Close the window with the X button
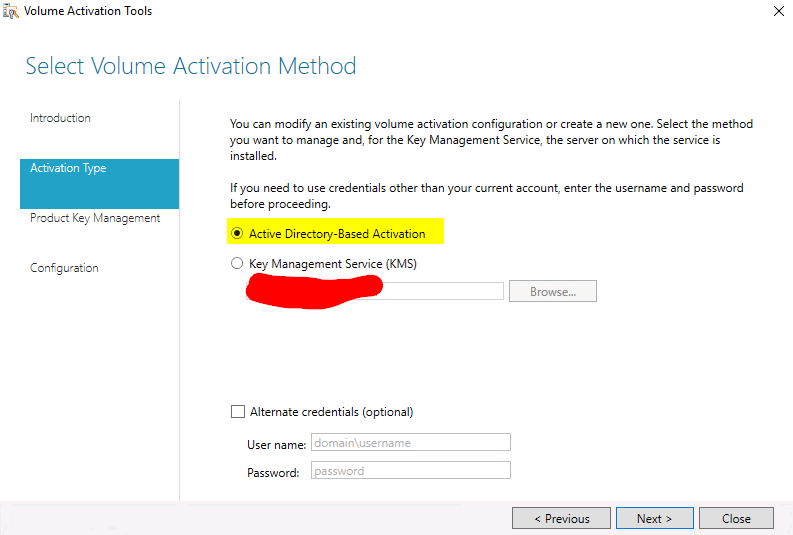The image size is (793, 535). click(x=778, y=11)
